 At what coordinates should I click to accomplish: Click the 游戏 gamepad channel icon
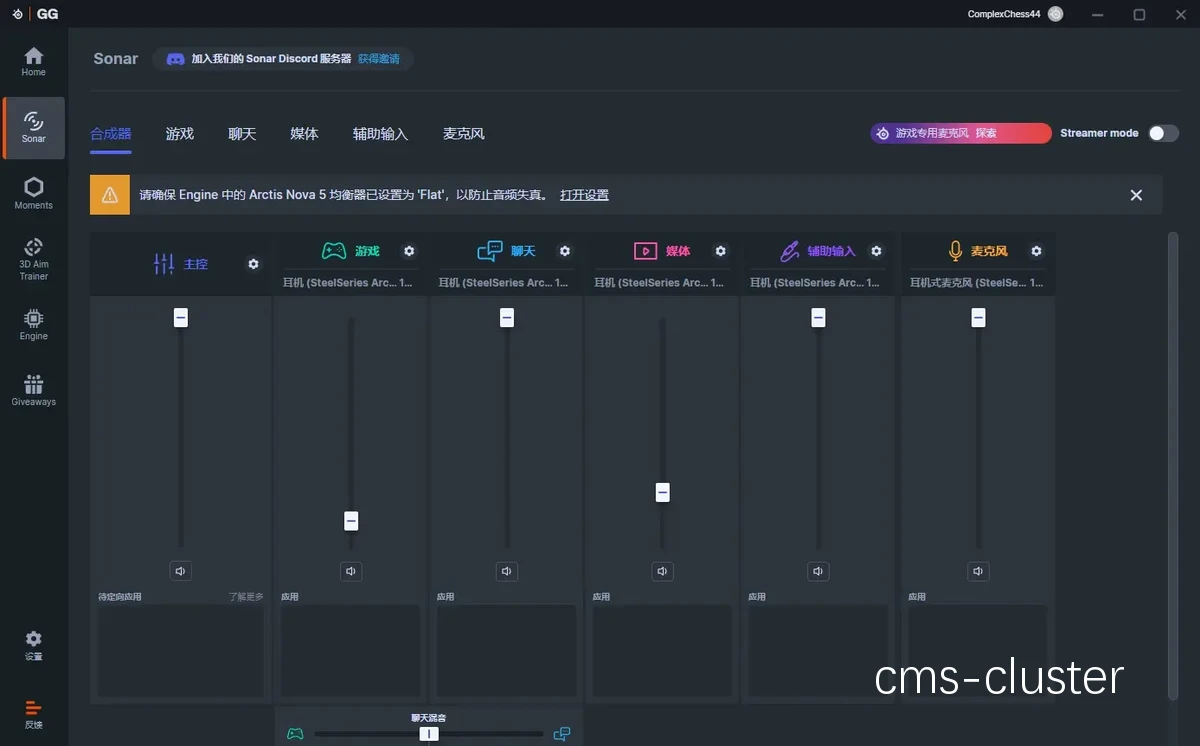(334, 251)
